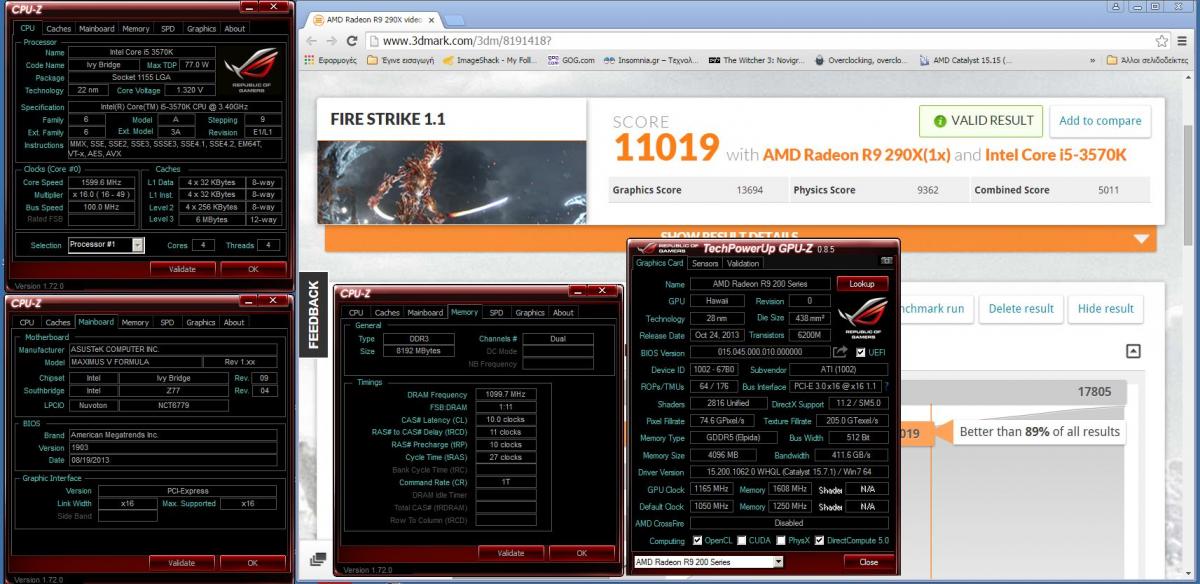Click the AMD Radeon R9 290X(1x) link
Screen dimensions: 1200x584
tap(856, 155)
